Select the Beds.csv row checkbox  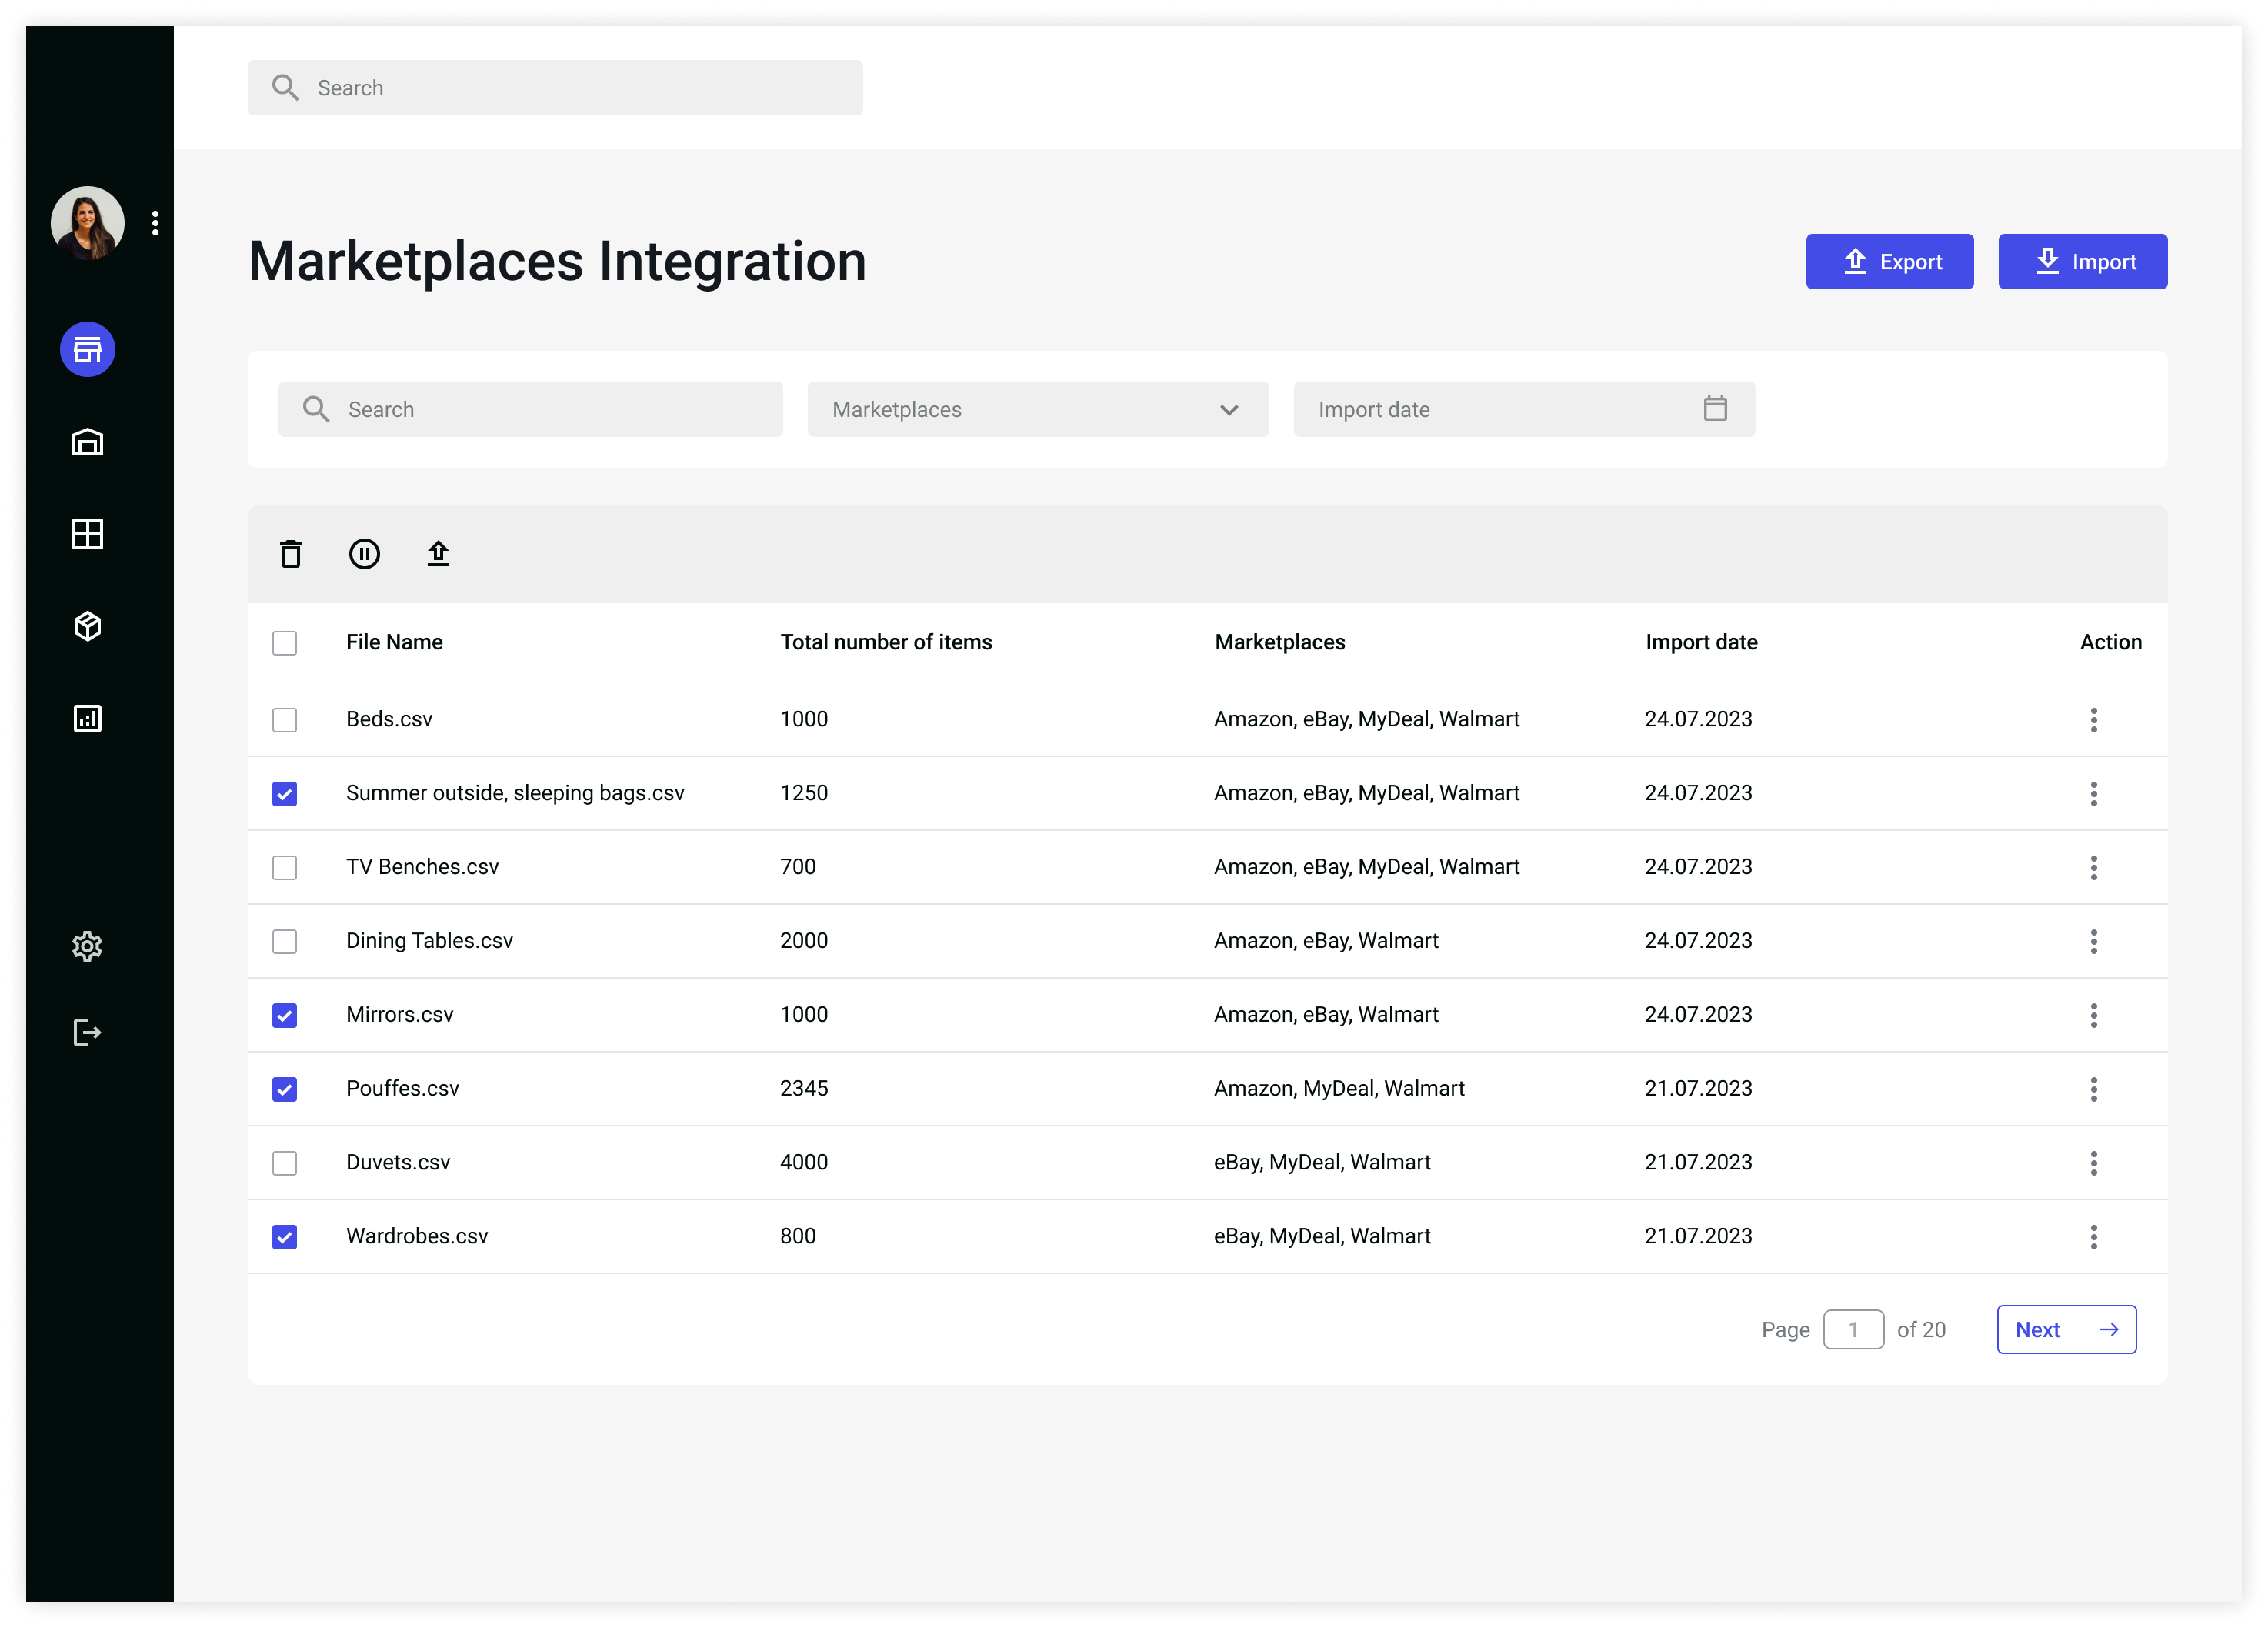[x=285, y=719]
